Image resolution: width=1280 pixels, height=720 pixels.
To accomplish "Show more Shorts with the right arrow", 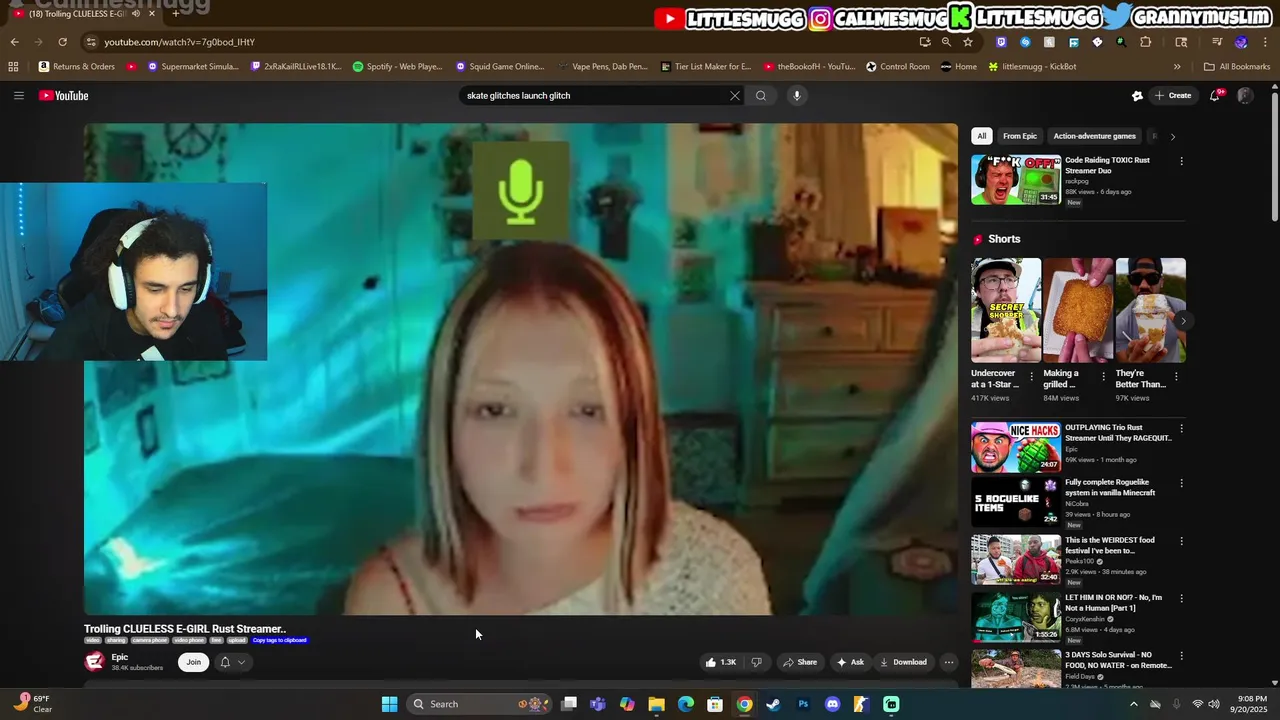I will [1183, 321].
